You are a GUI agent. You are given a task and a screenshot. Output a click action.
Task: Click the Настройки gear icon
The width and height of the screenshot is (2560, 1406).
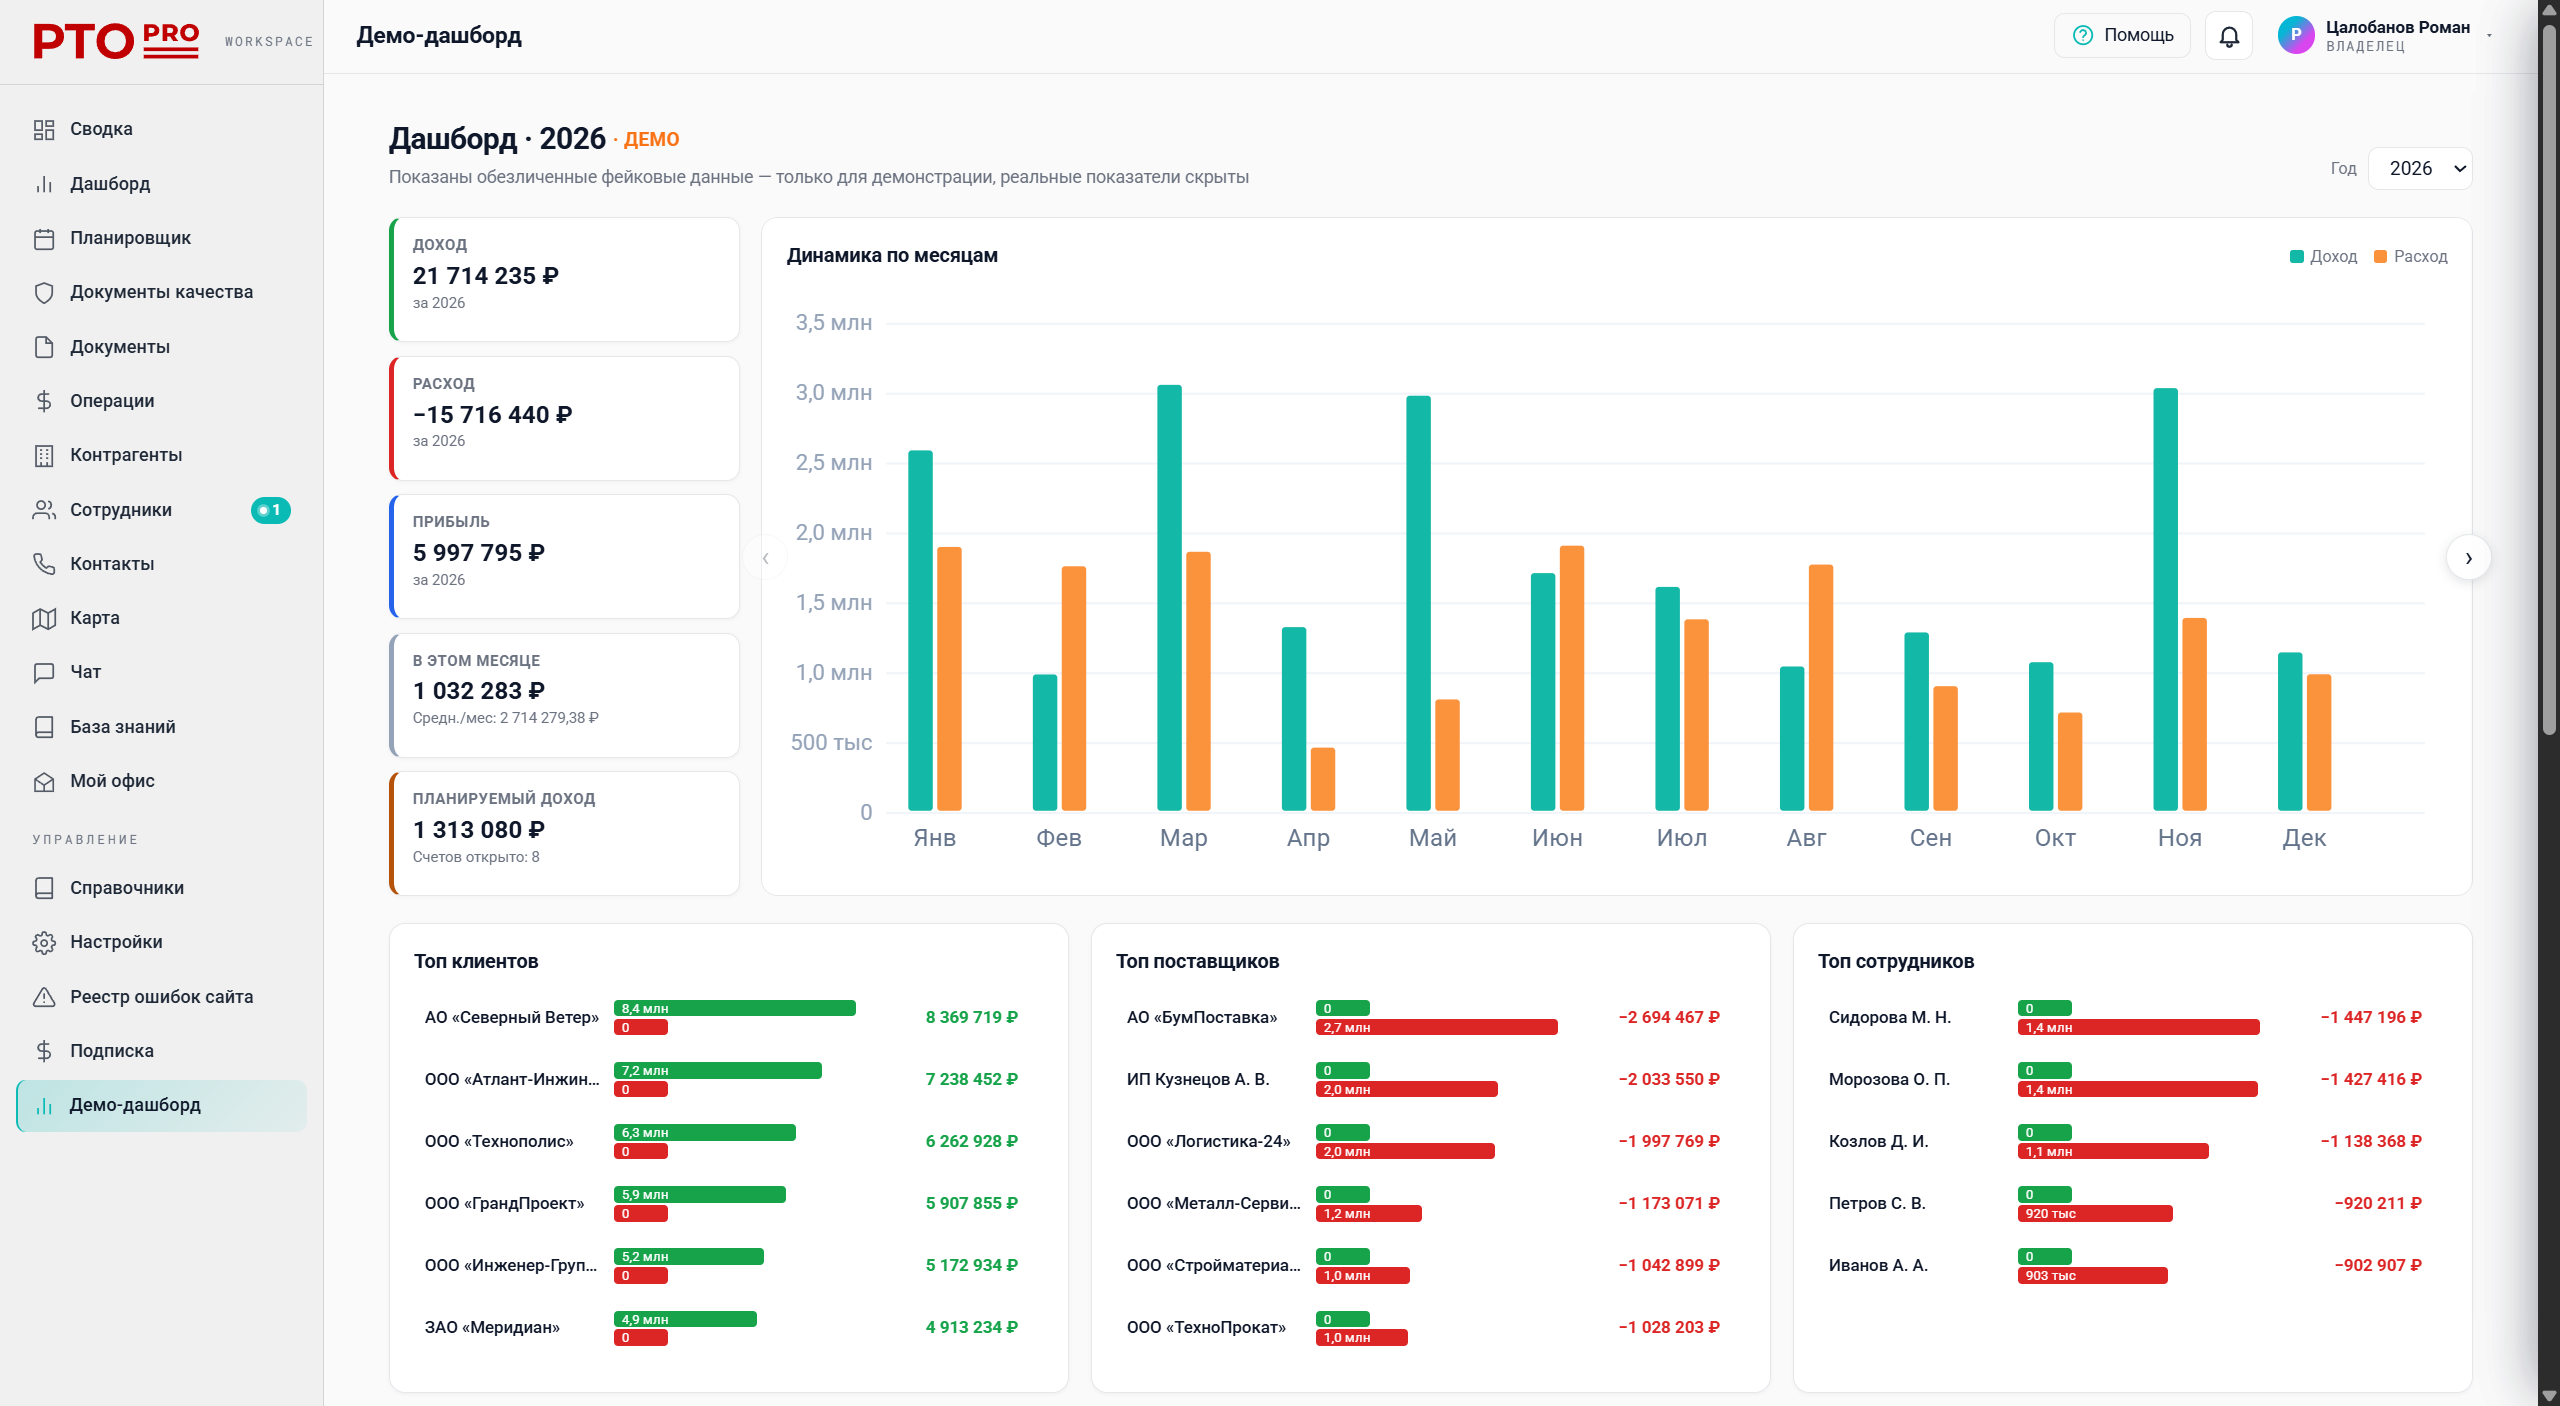44,942
